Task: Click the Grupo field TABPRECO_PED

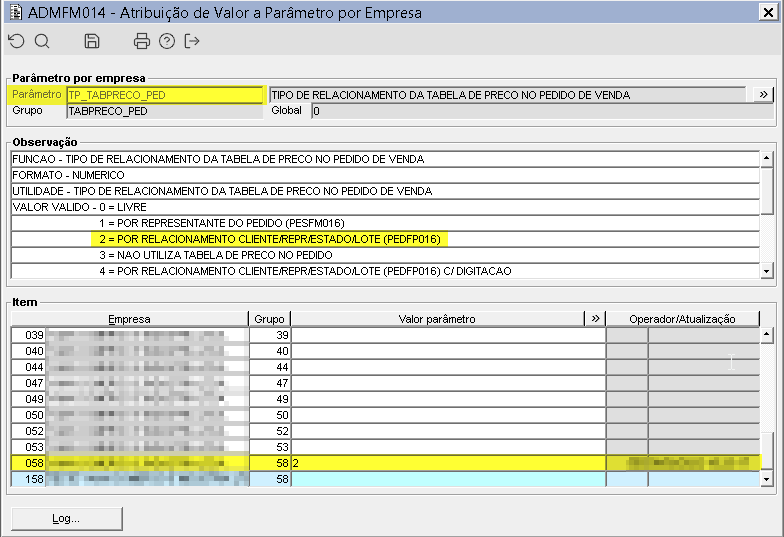Action: pyautogui.click(x=164, y=111)
